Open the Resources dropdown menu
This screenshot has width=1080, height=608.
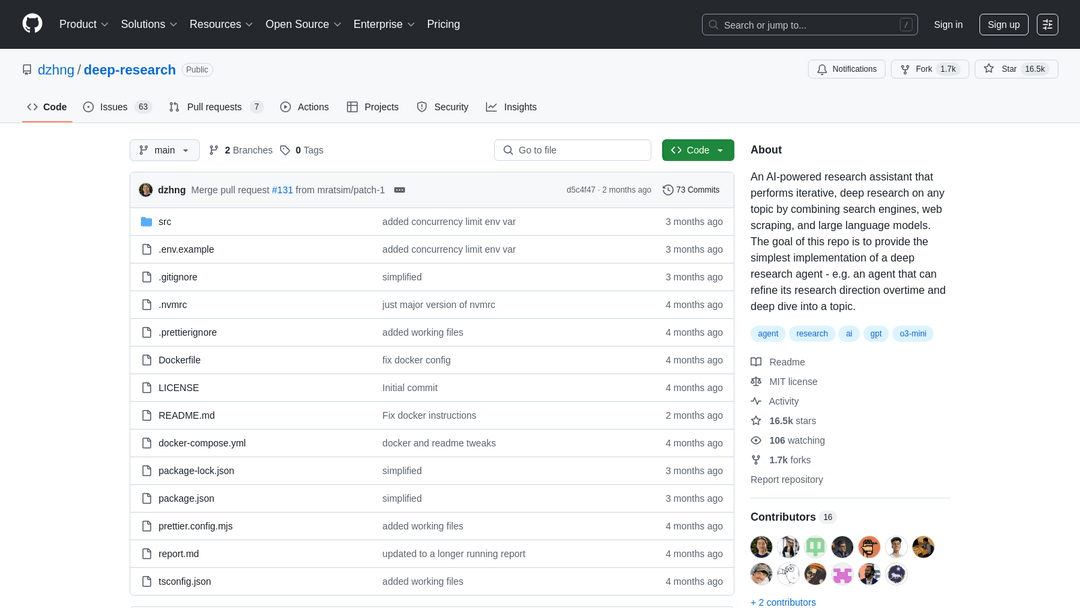click(x=221, y=24)
